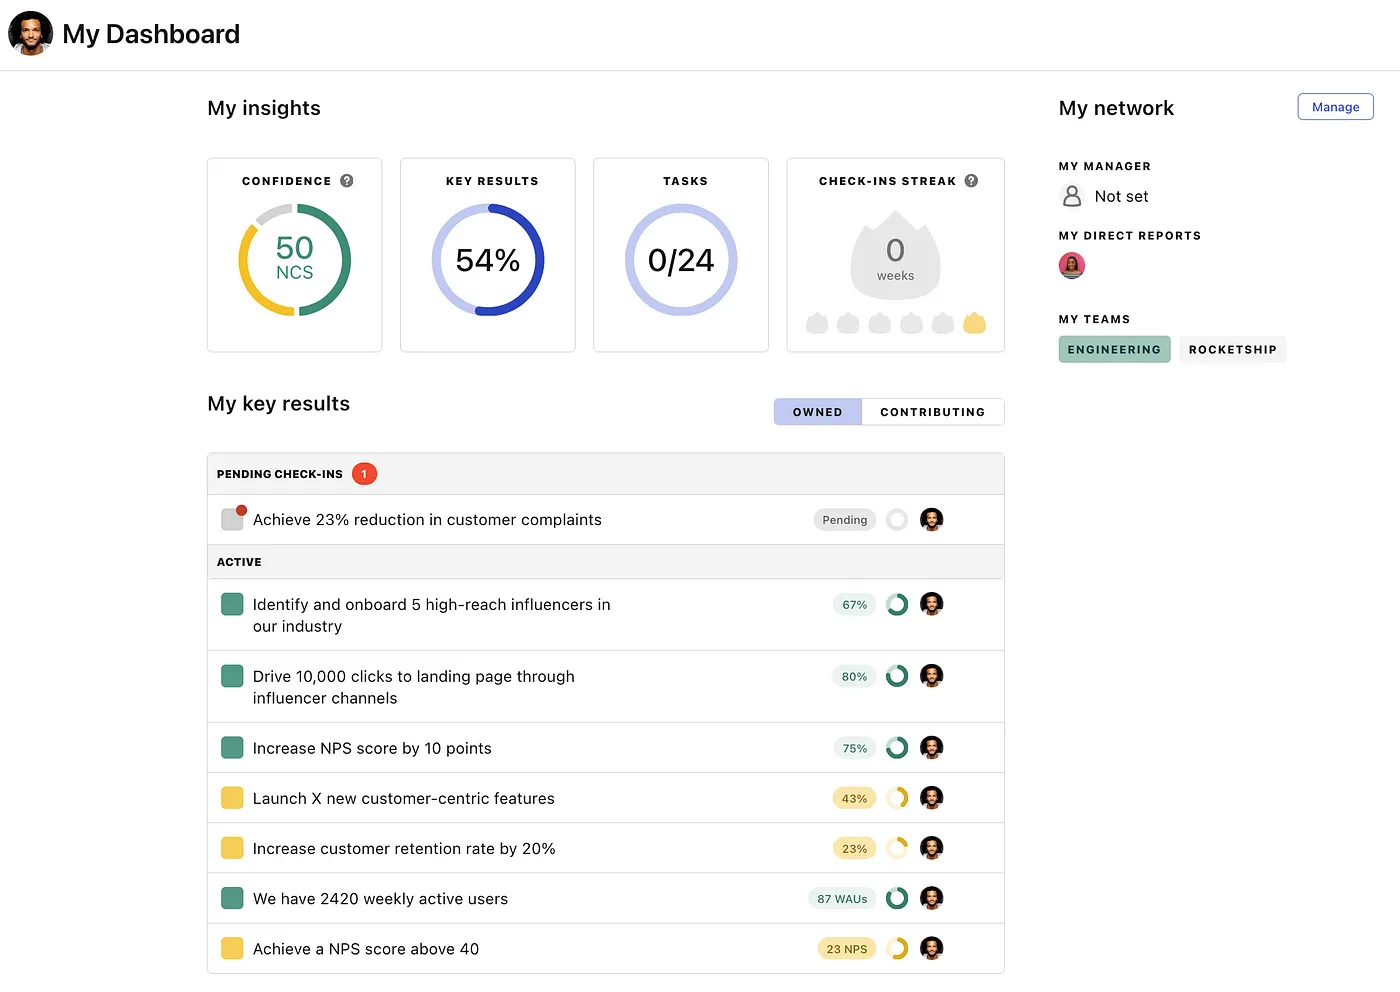Viewport: 1400px width, 992px height.
Task: Click owner avatar on retention rate row
Action: pos(931,848)
